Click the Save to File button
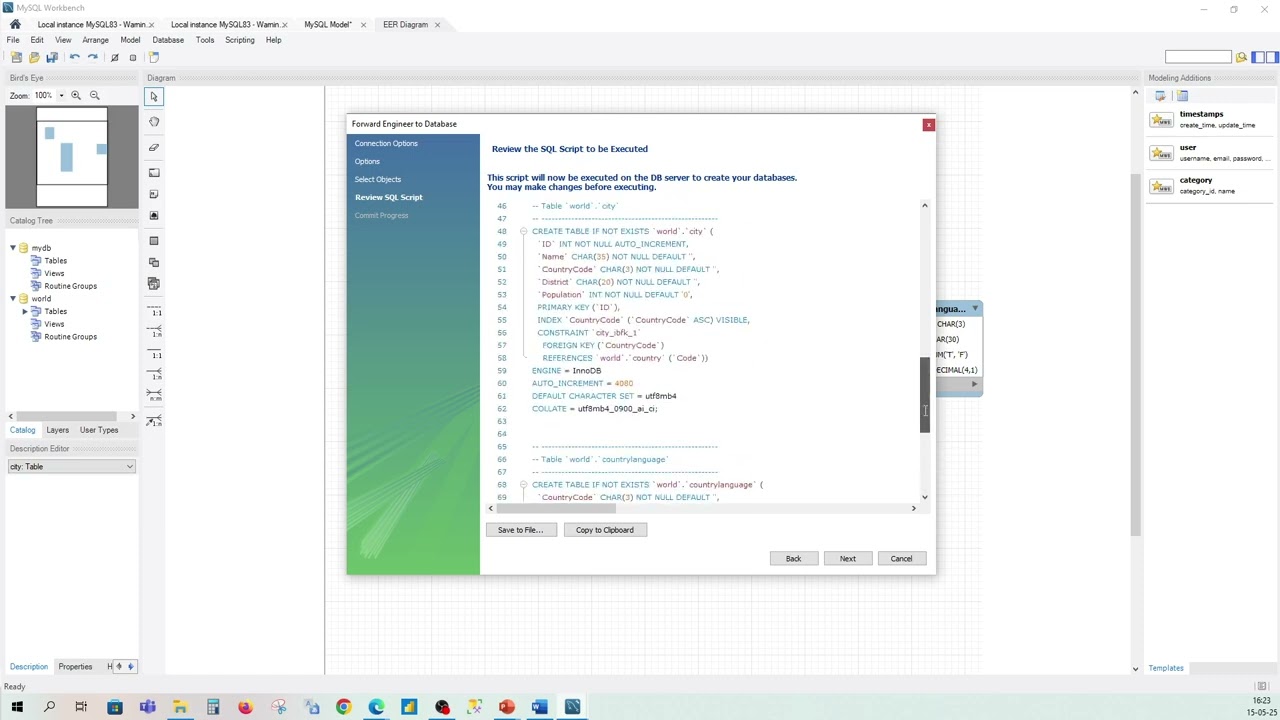The height and width of the screenshot is (720, 1280). [520, 530]
